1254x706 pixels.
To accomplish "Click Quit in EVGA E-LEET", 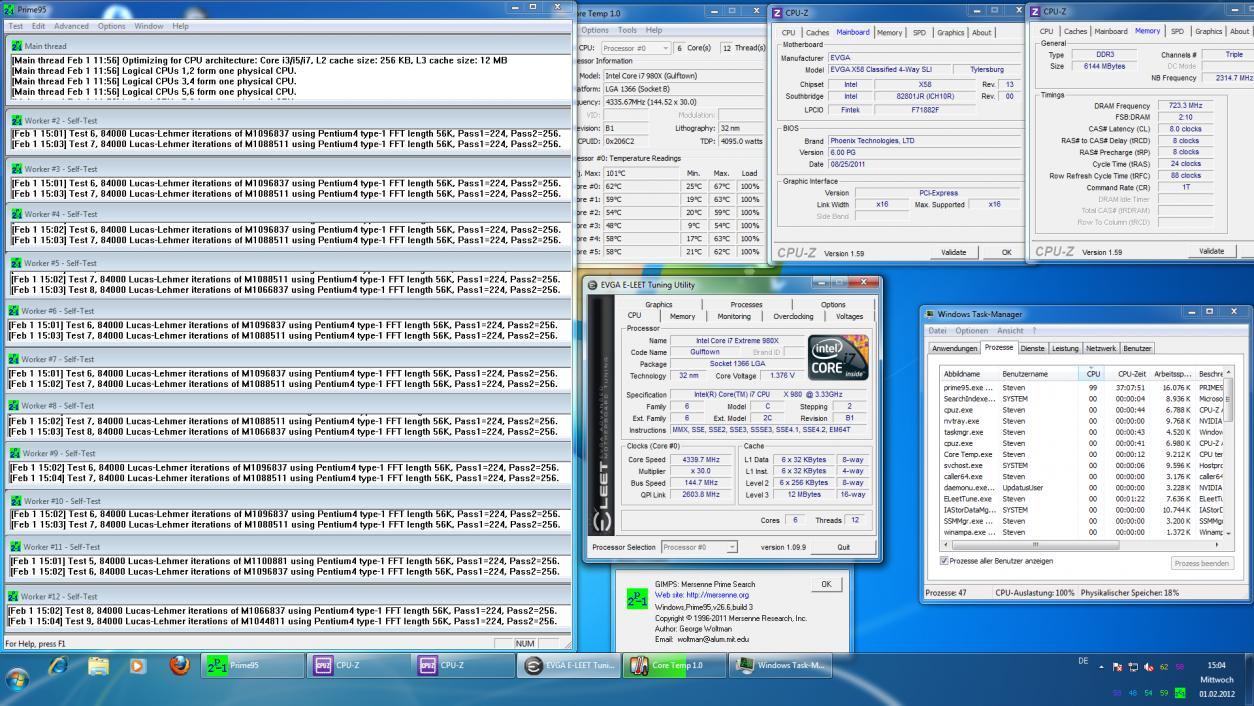I will pos(843,547).
